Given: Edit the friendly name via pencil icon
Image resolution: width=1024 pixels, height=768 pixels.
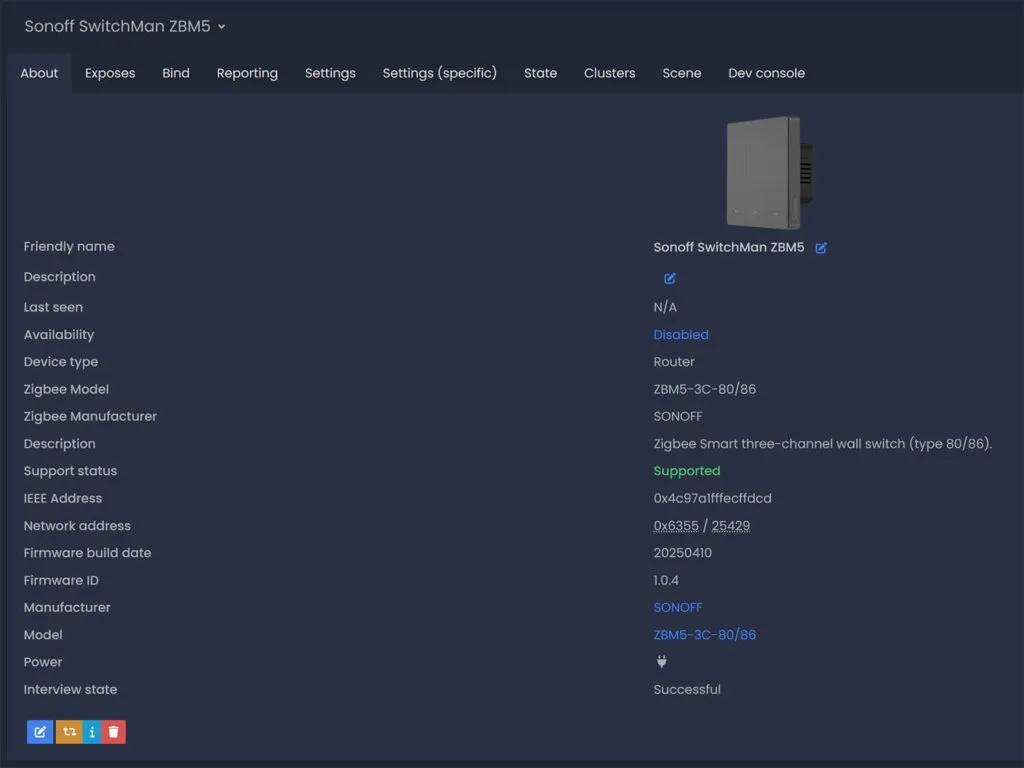Looking at the screenshot, I should 821,248.
